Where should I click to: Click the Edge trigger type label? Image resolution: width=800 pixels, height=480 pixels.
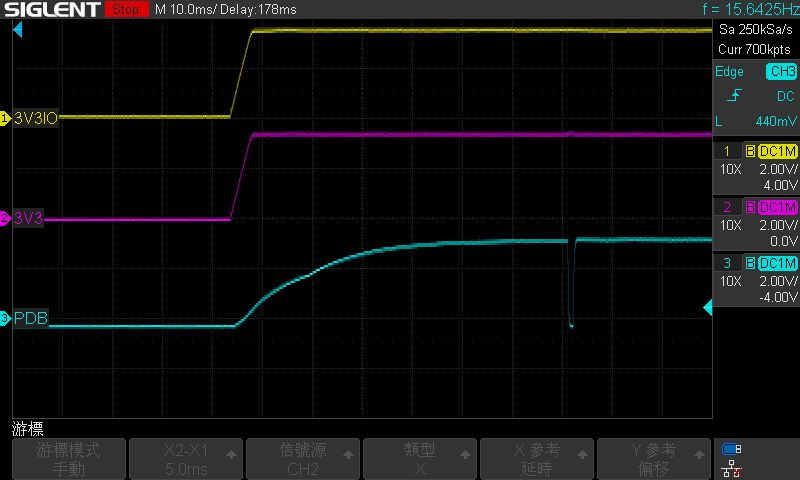pos(729,72)
